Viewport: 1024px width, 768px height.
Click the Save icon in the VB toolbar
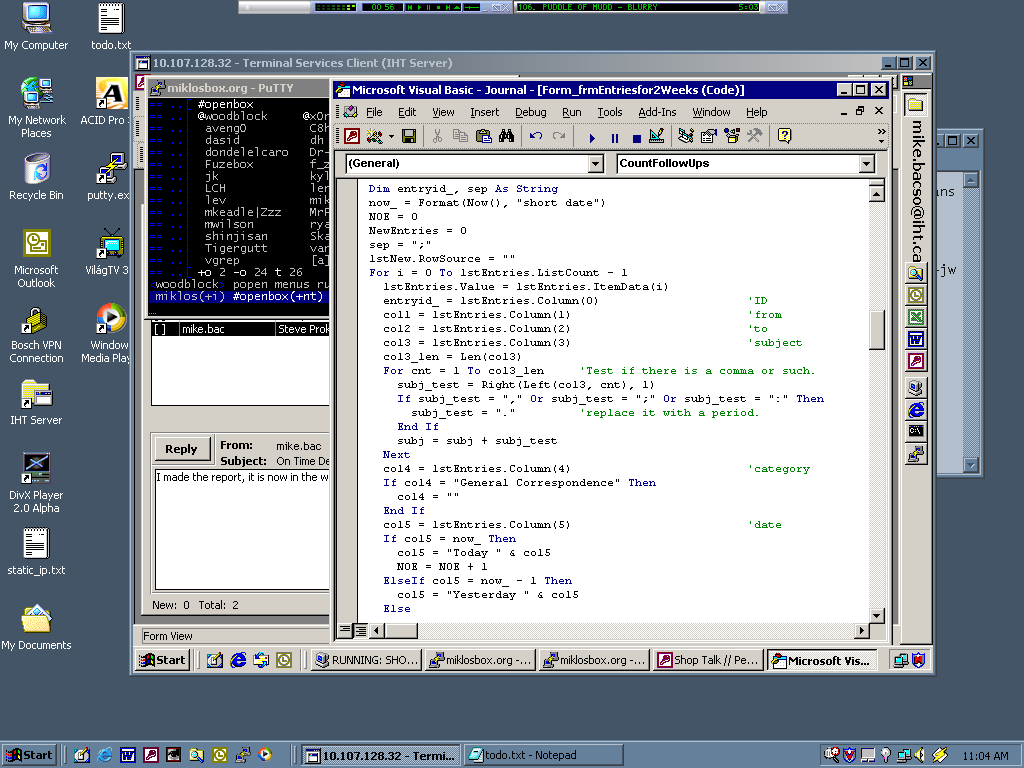(x=408, y=136)
